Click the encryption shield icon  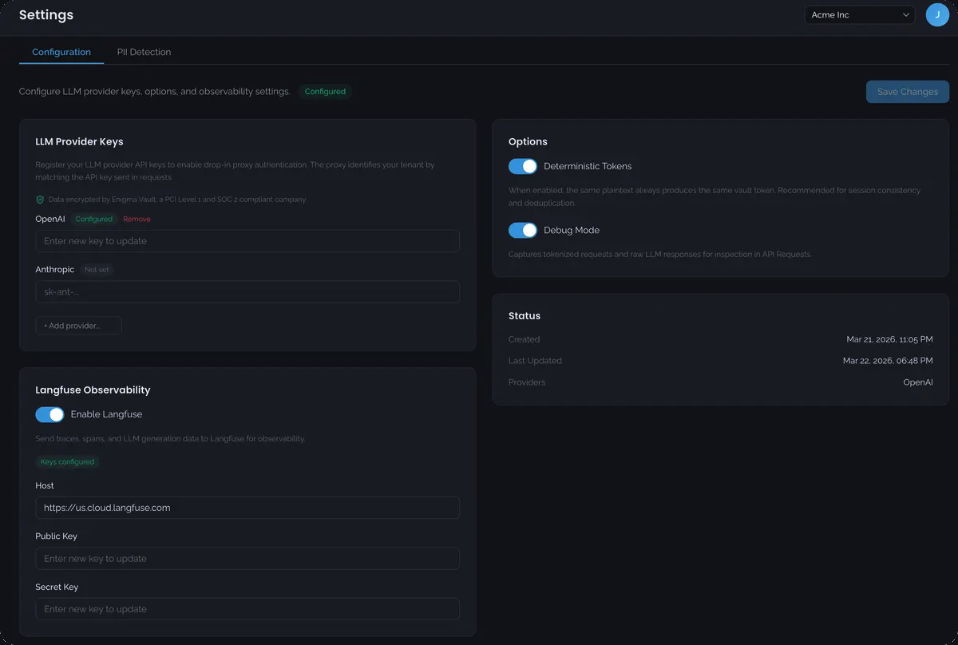[40, 200]
